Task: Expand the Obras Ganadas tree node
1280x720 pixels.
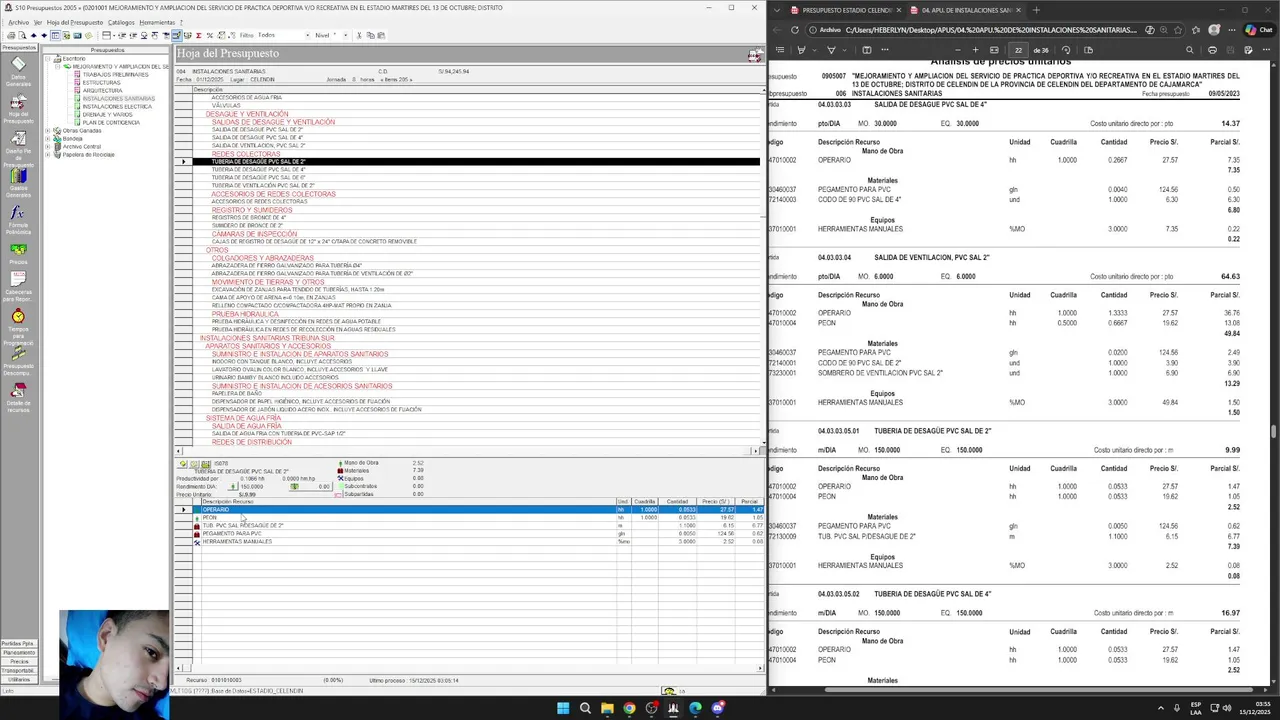Action: click(x=47, y=131)
